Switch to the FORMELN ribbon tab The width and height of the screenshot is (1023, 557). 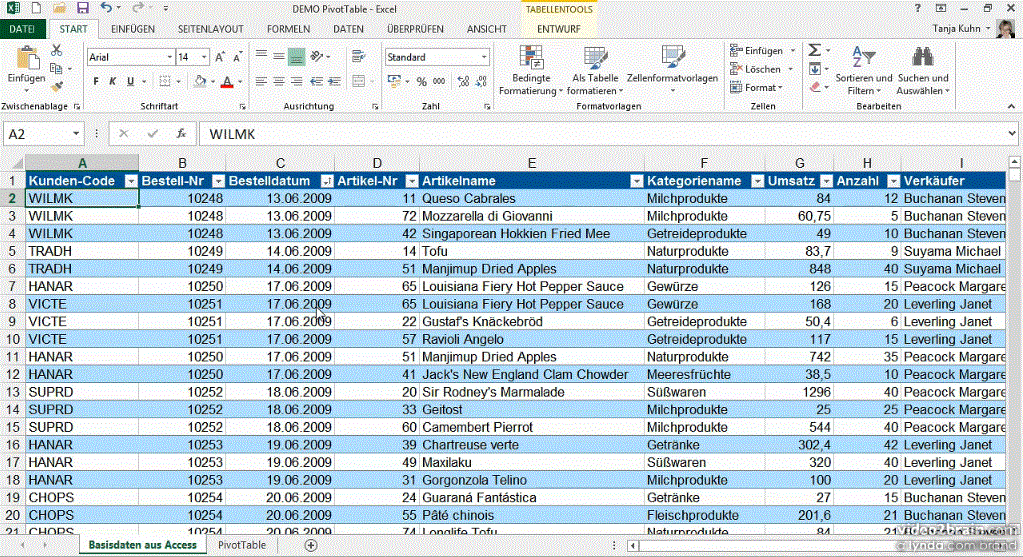(x=288, y=29)
